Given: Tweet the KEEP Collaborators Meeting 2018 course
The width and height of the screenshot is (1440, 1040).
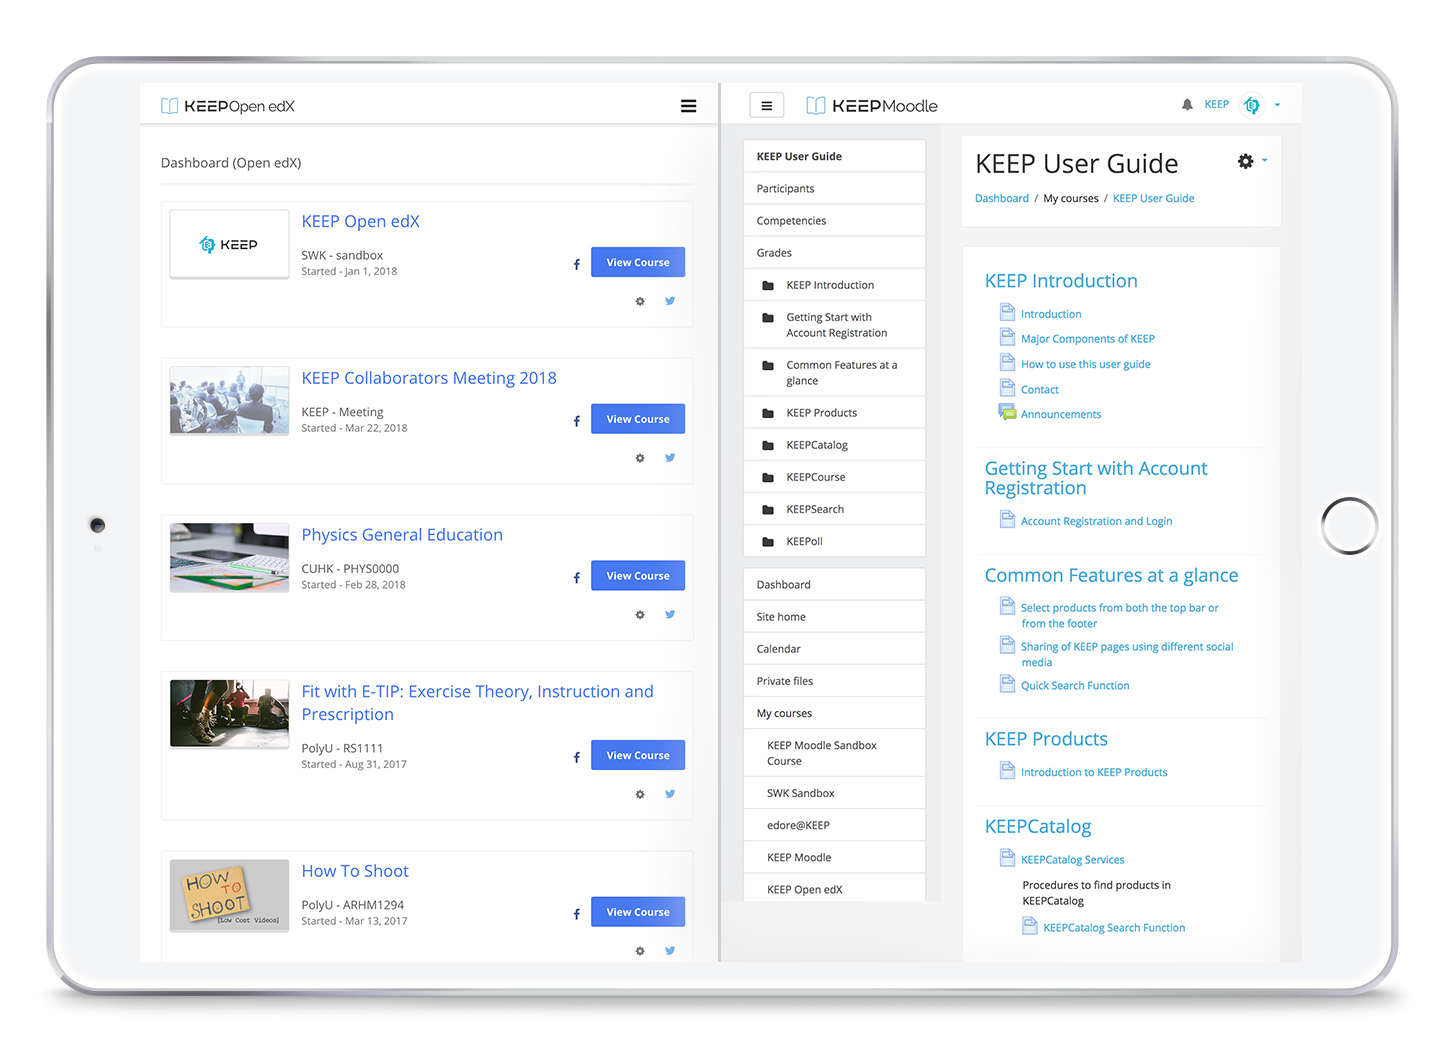Looking at the screenshot, I should click(x=670, y=458).
